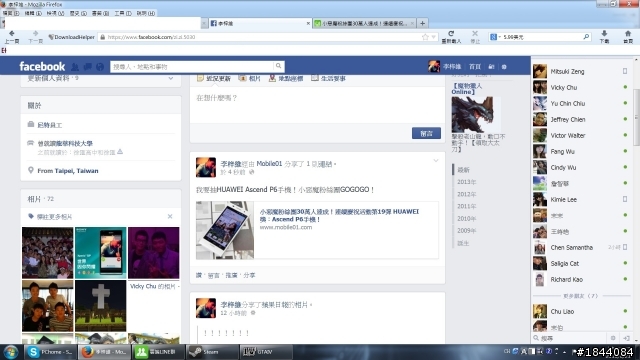
Task: Open Facebook messages icon
Action: pyautogui.click(x=87, y=67)
